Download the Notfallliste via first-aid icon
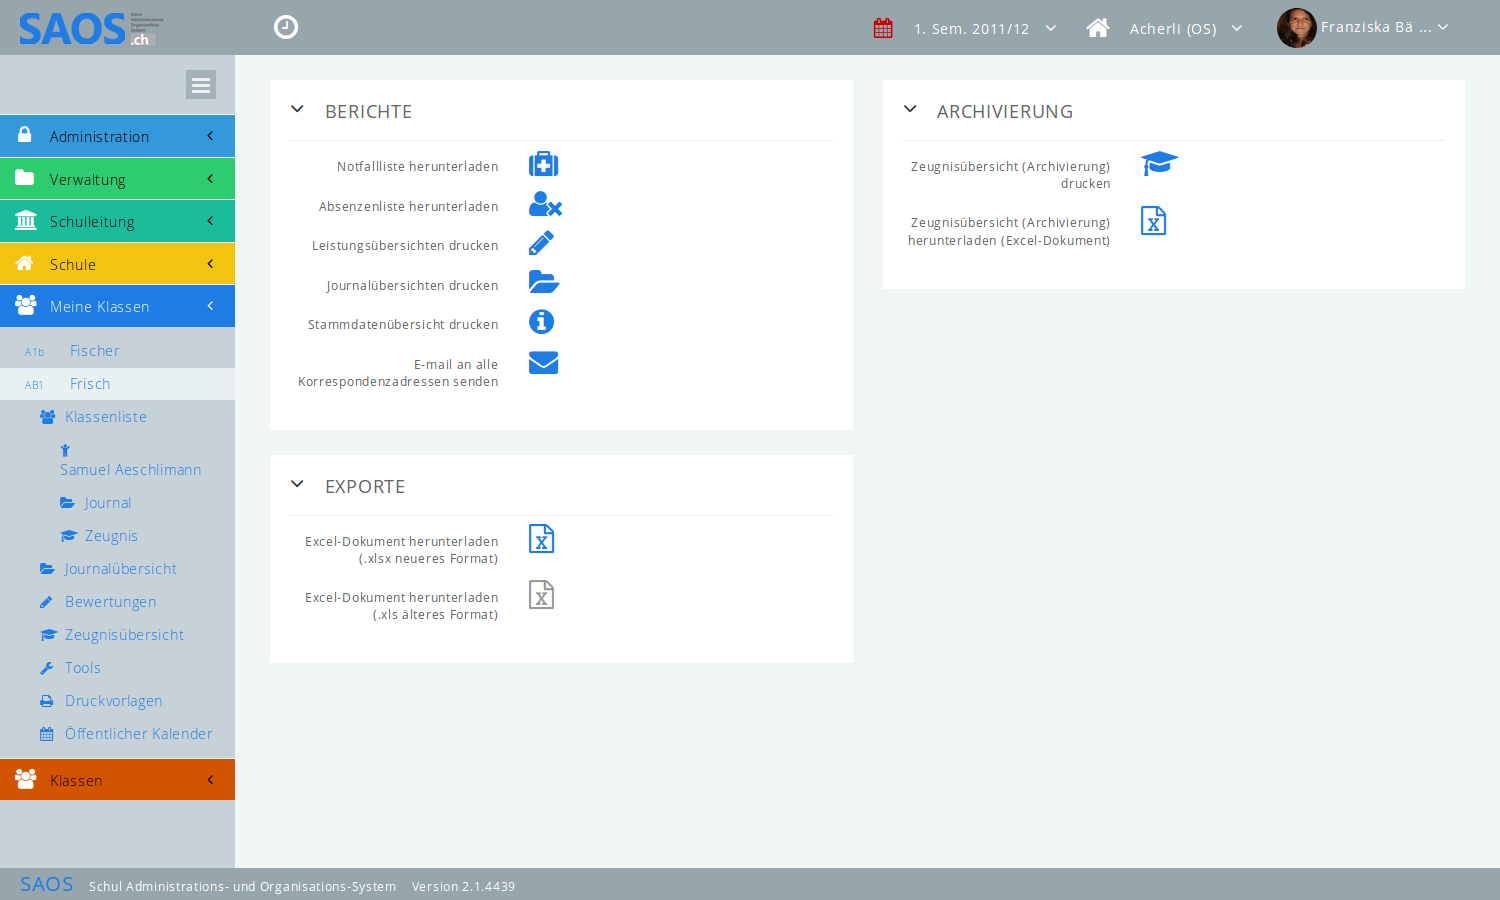Image resolution: width=1500 pixels, height=900 pixels. coord(543,164)
